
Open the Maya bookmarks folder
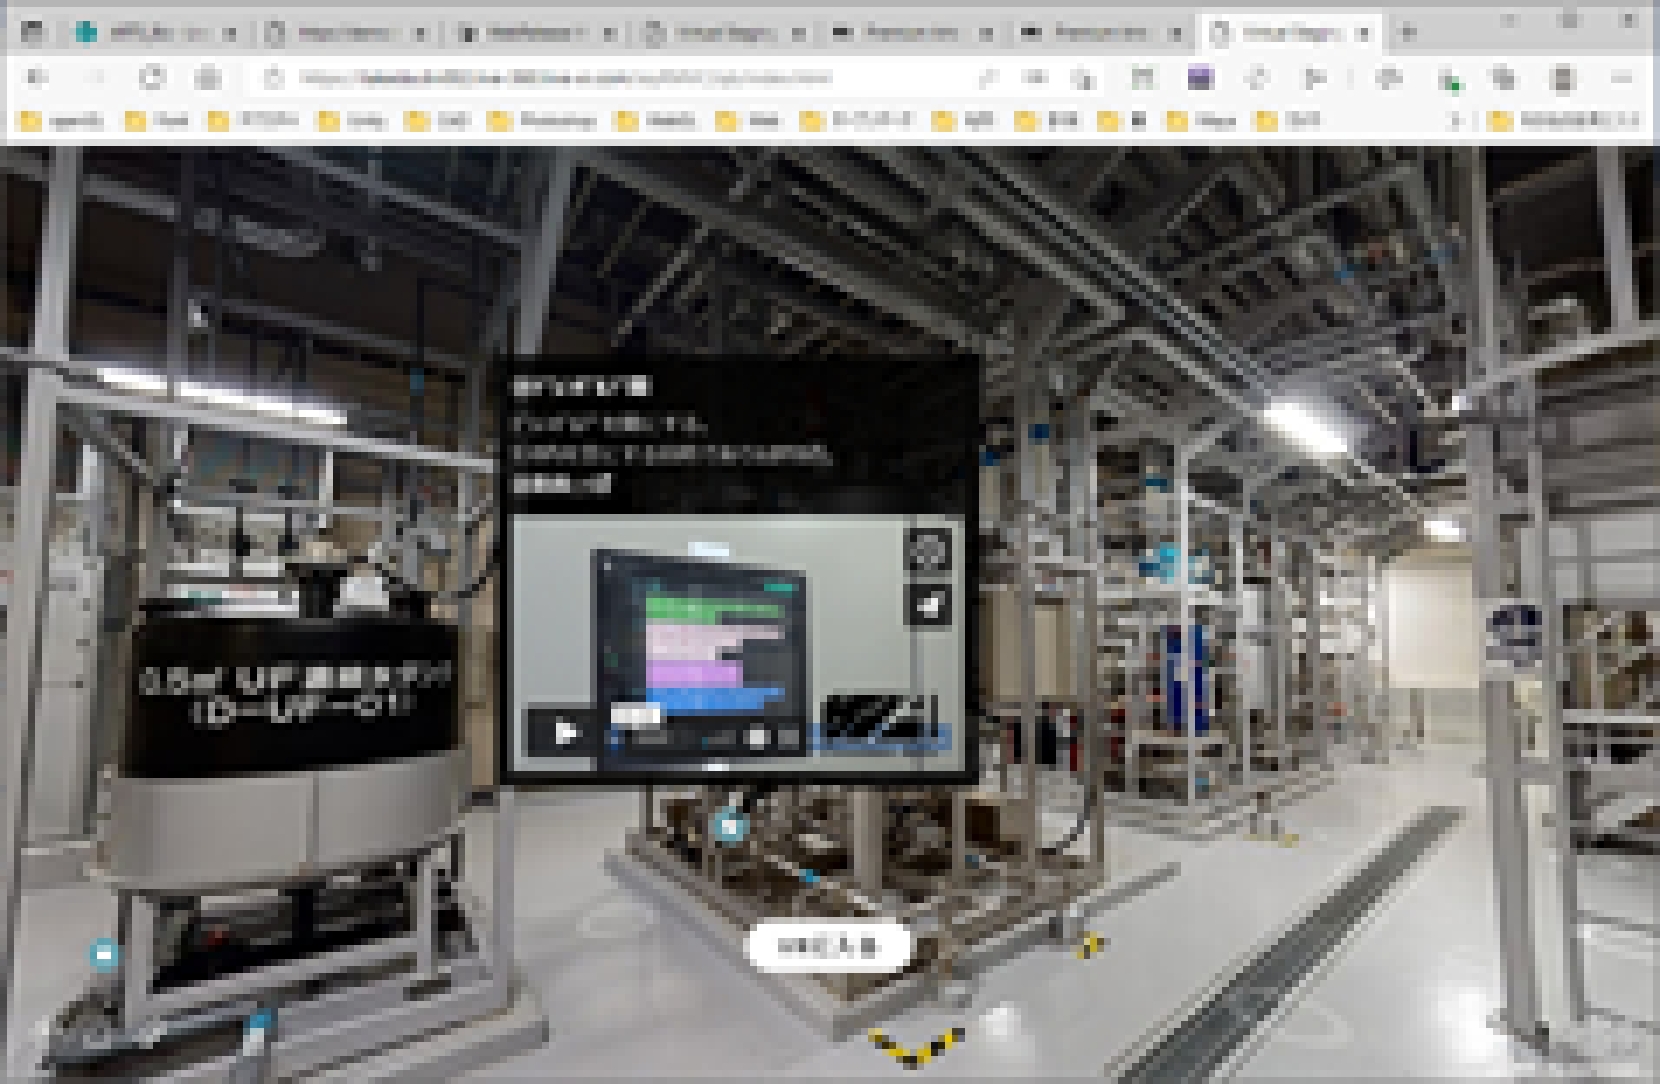1202,121
